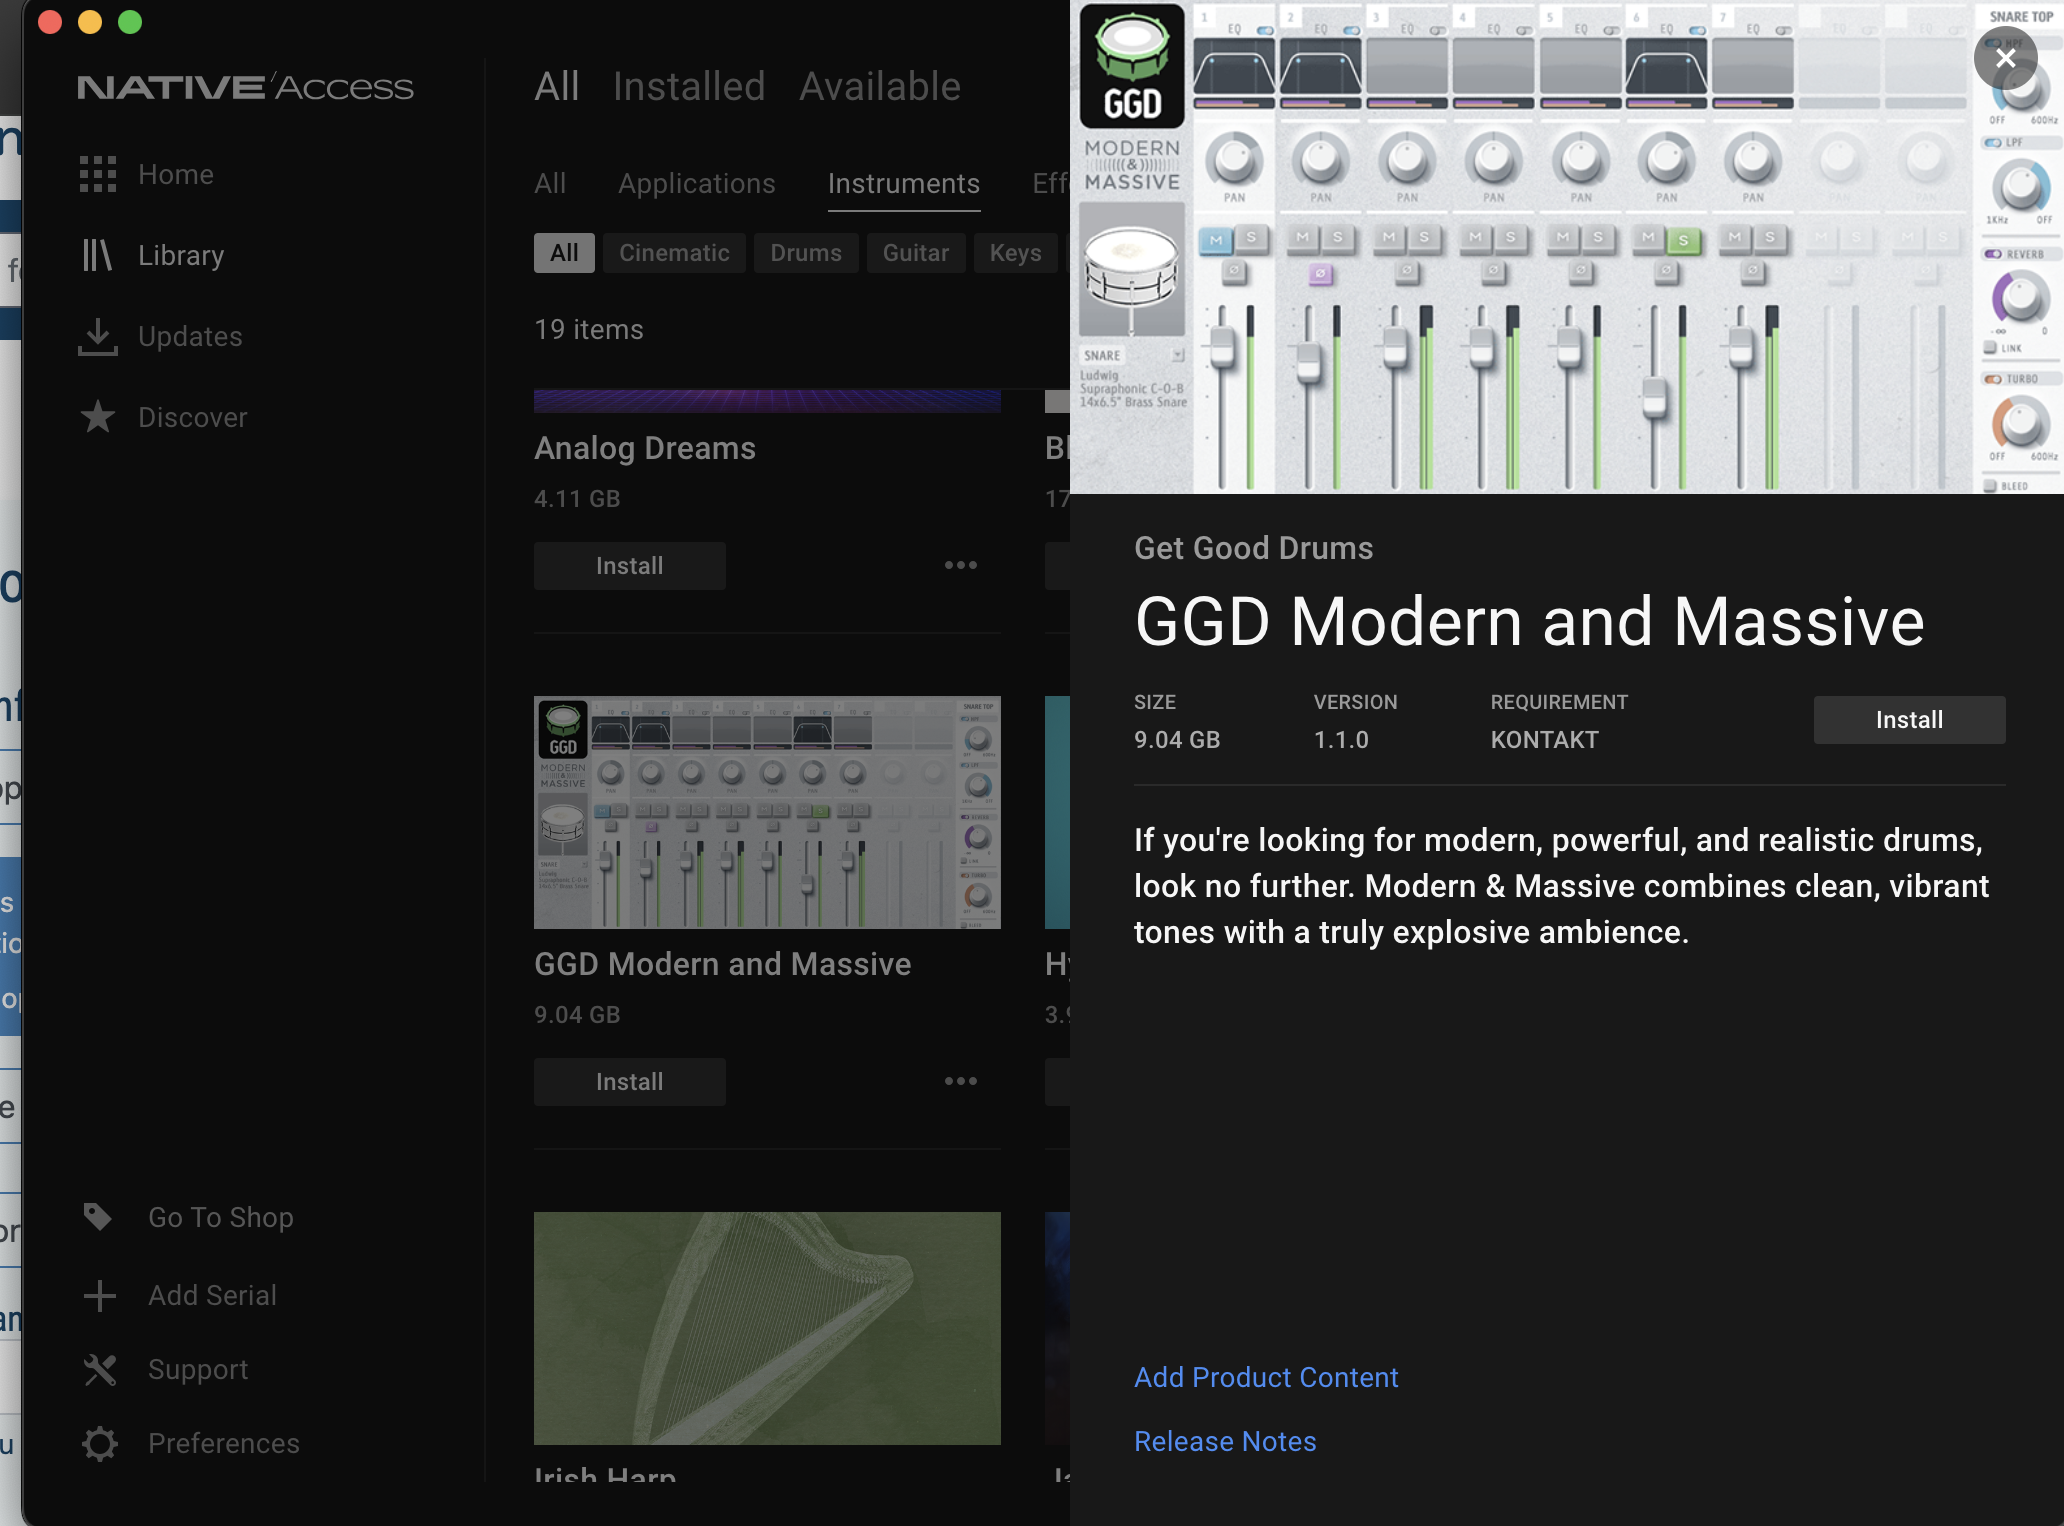Enable the Guitar category filter
The image size is (2064, 1526).
[915, 253]
